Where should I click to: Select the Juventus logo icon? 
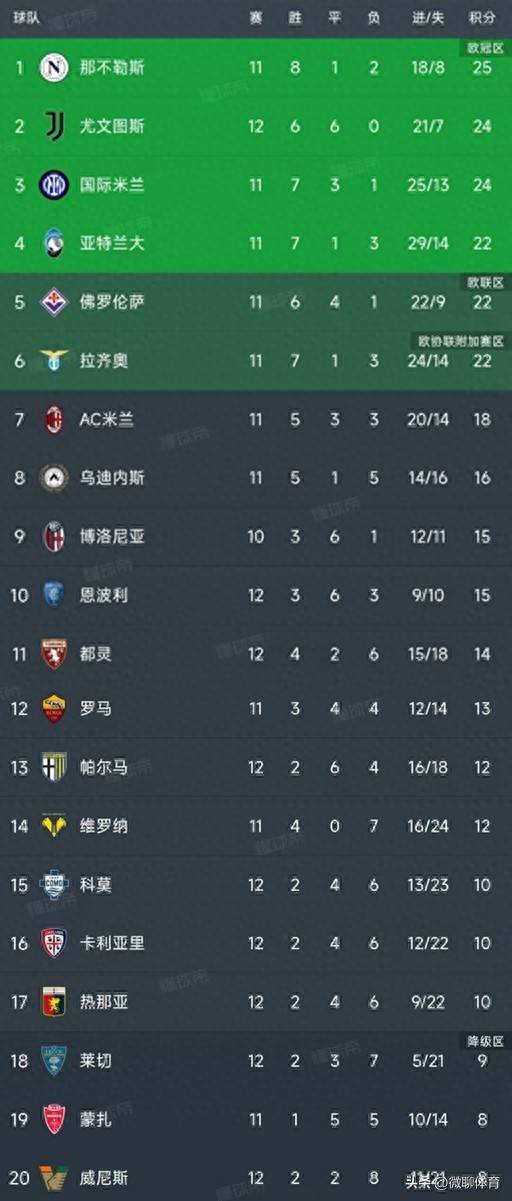[x=53, y=126]
